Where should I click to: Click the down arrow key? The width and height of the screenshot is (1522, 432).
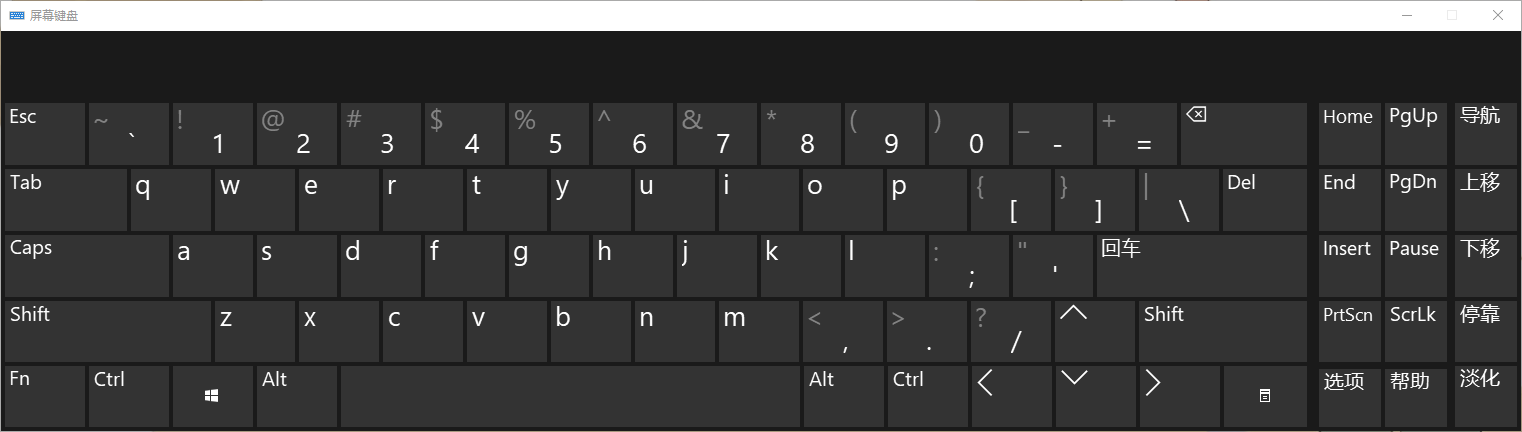[x=1096, y=396]
